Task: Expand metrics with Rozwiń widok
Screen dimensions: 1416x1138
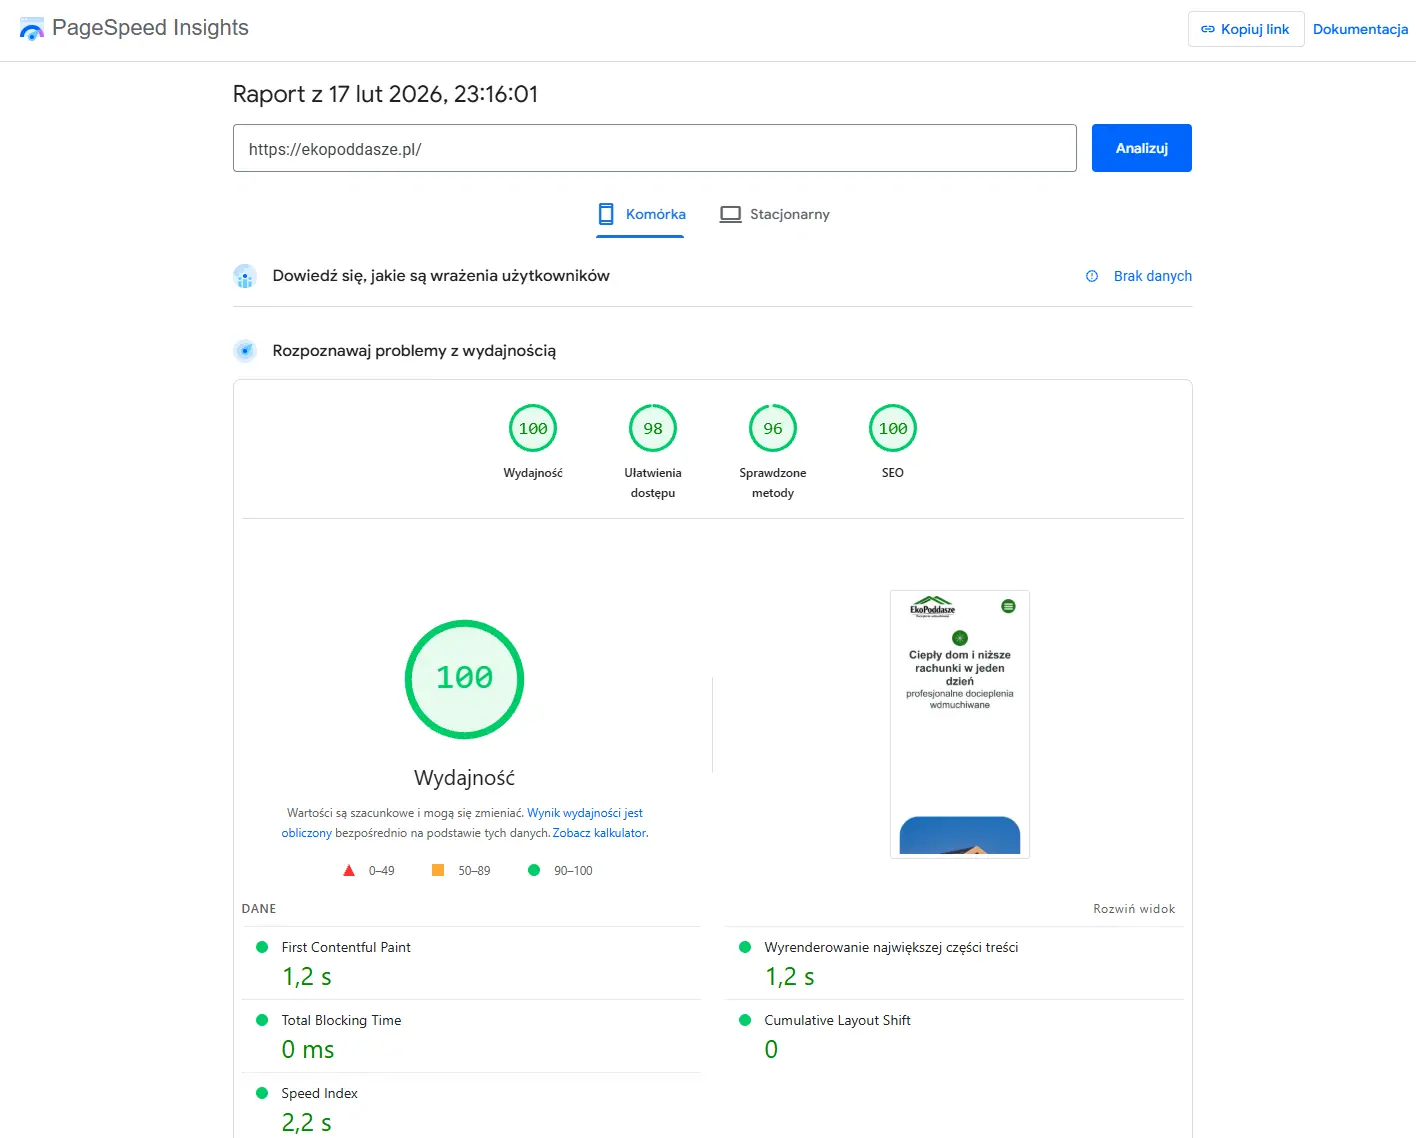Action: click(x=1134, y=909)
